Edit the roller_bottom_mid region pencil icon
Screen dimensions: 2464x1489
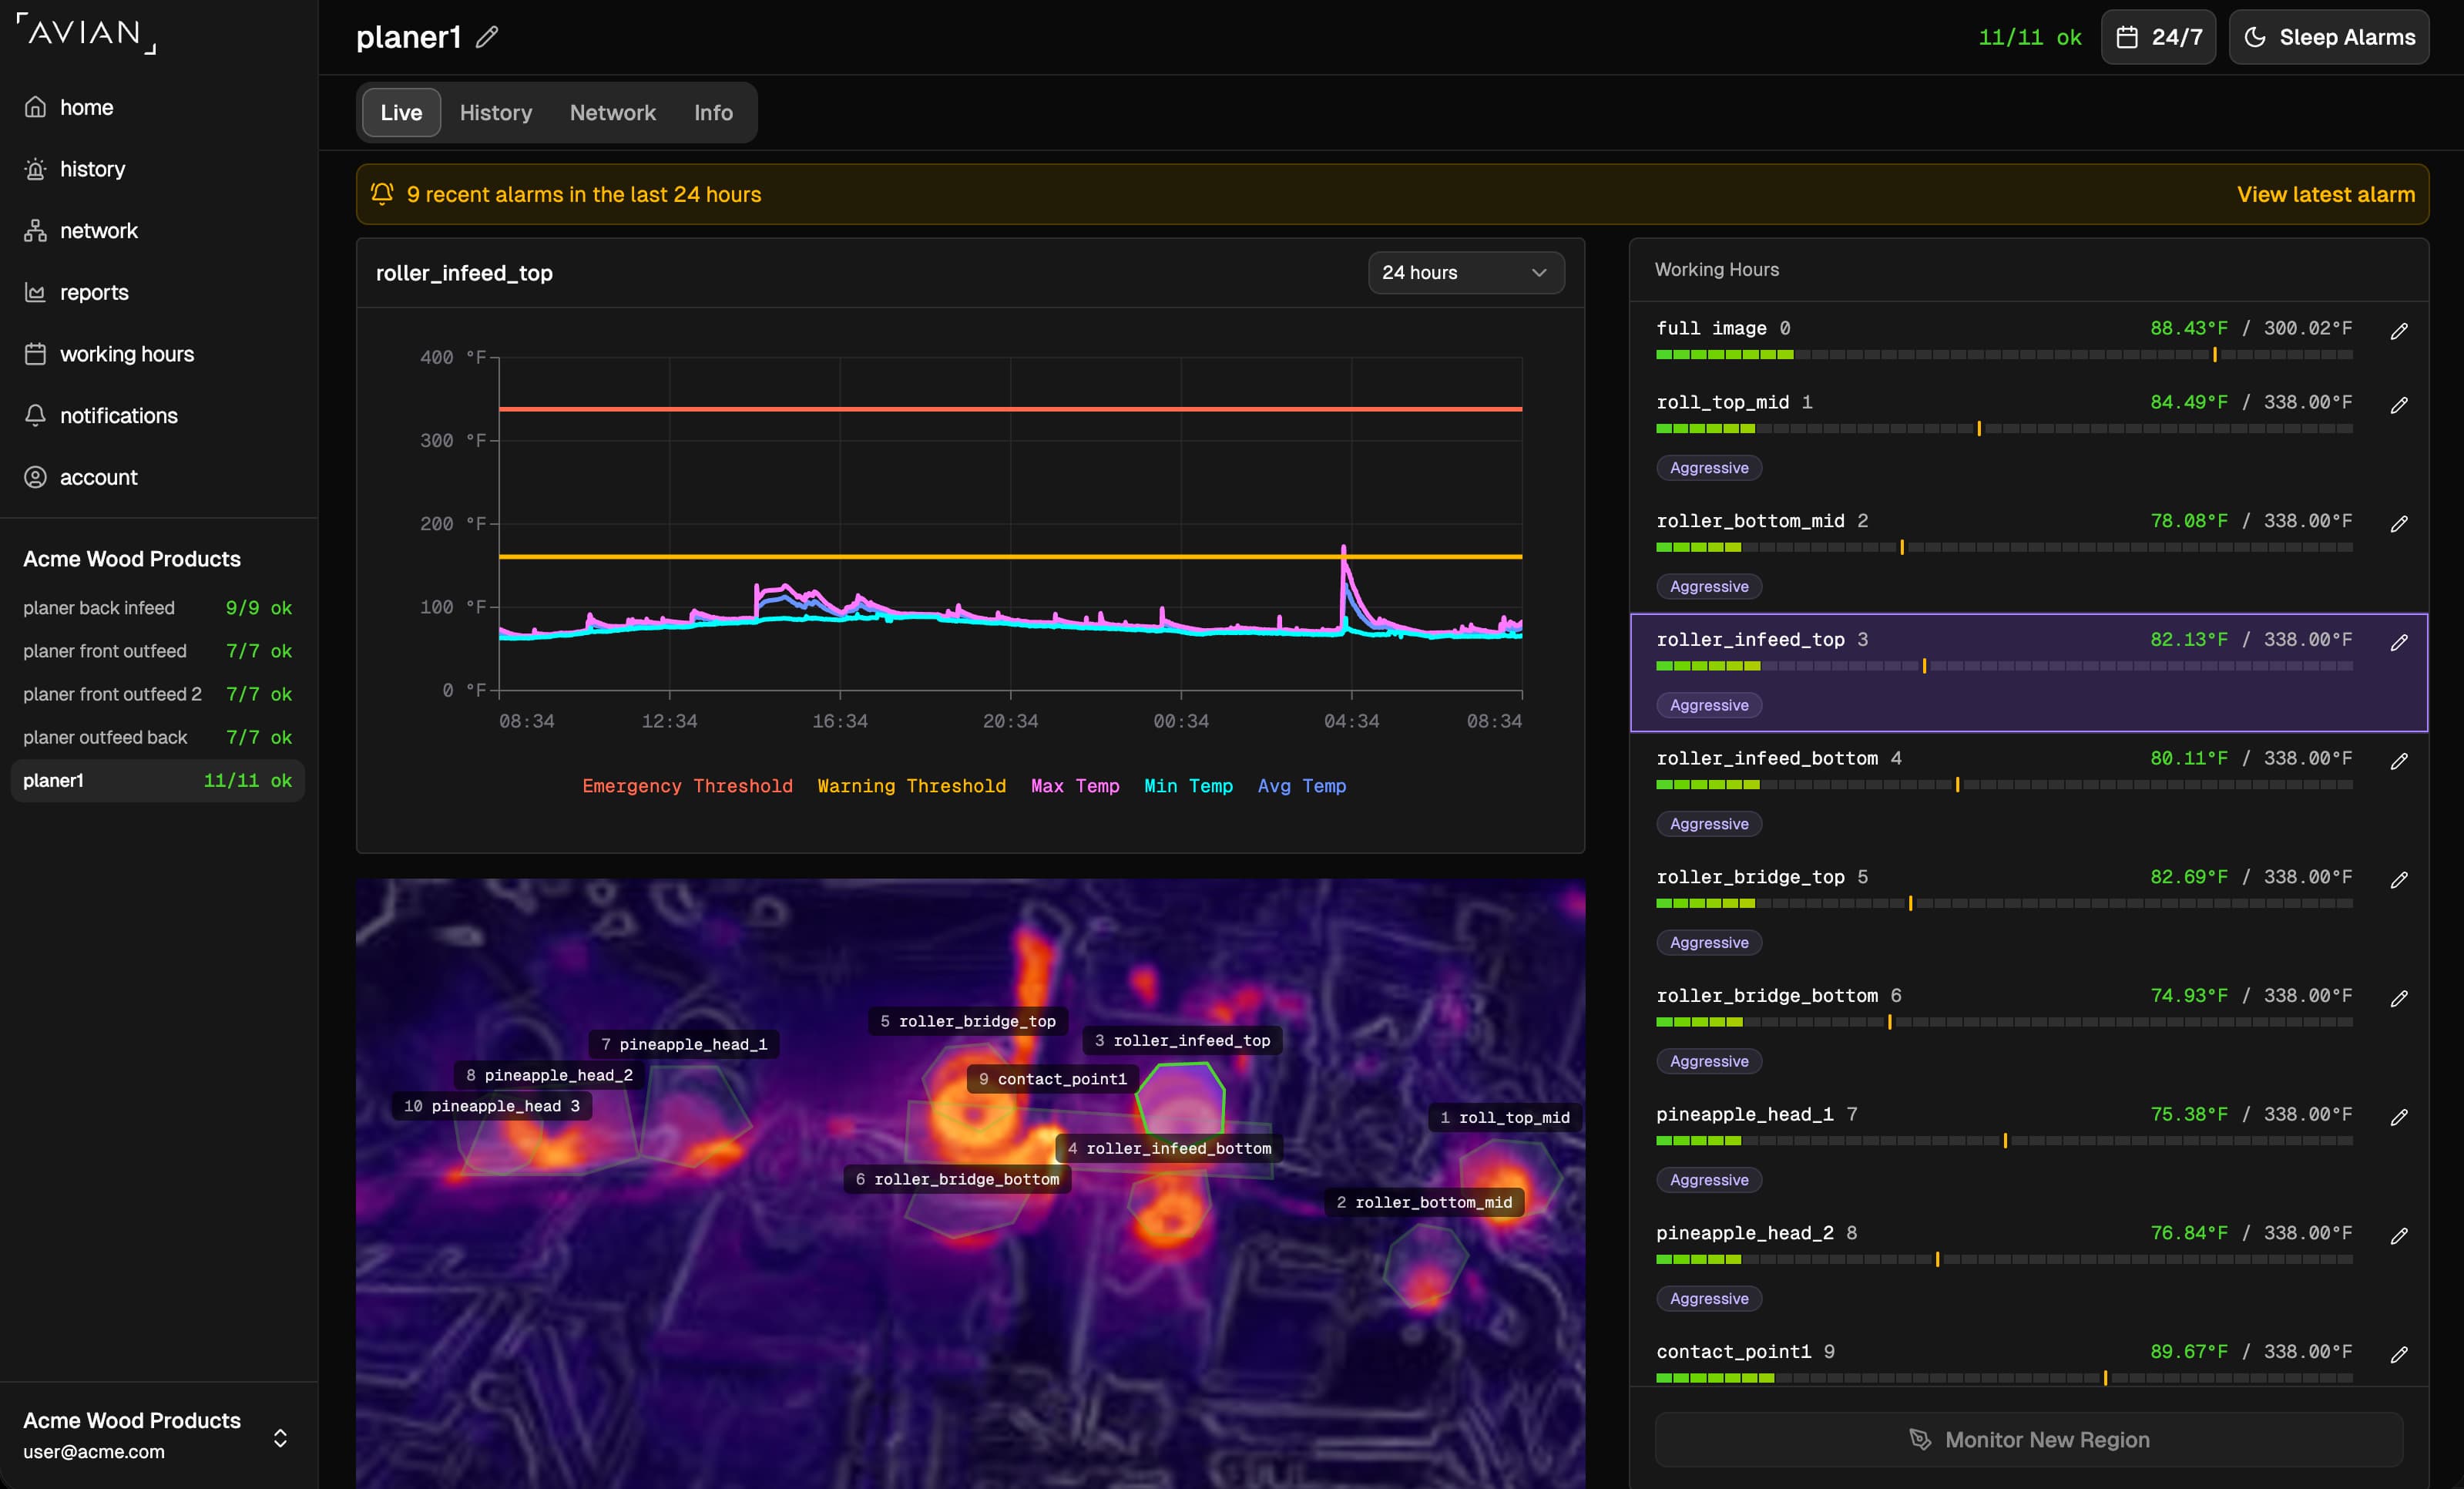[2399, 524]
